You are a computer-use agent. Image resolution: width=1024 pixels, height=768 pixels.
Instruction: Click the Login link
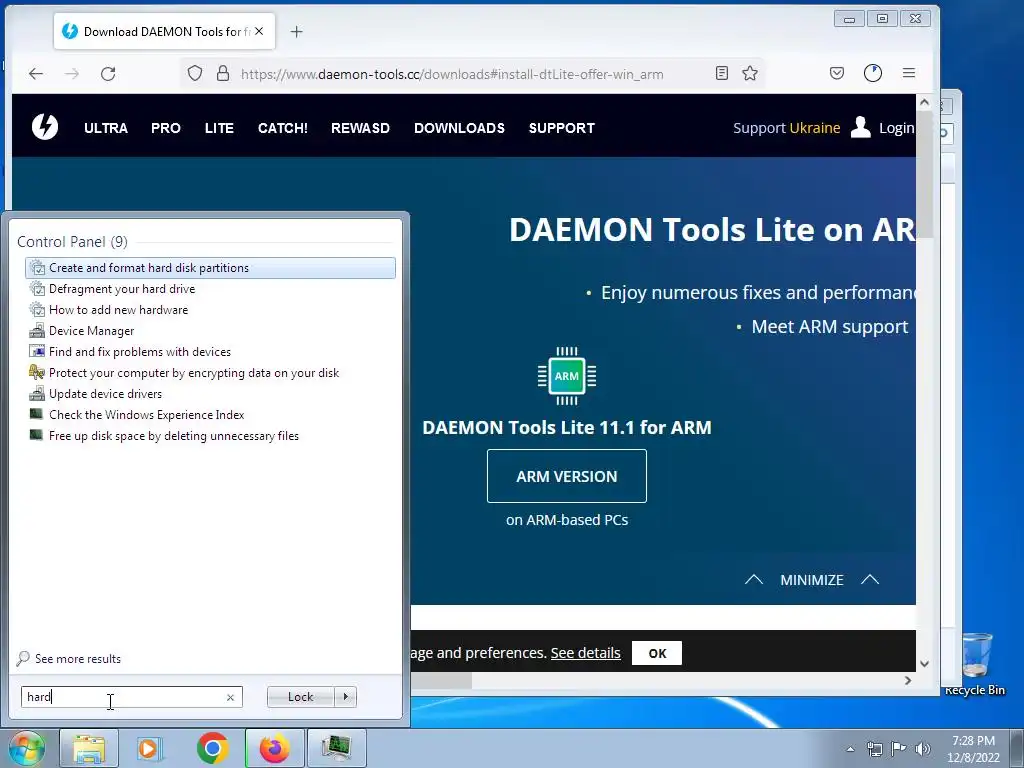click(896, 128)
